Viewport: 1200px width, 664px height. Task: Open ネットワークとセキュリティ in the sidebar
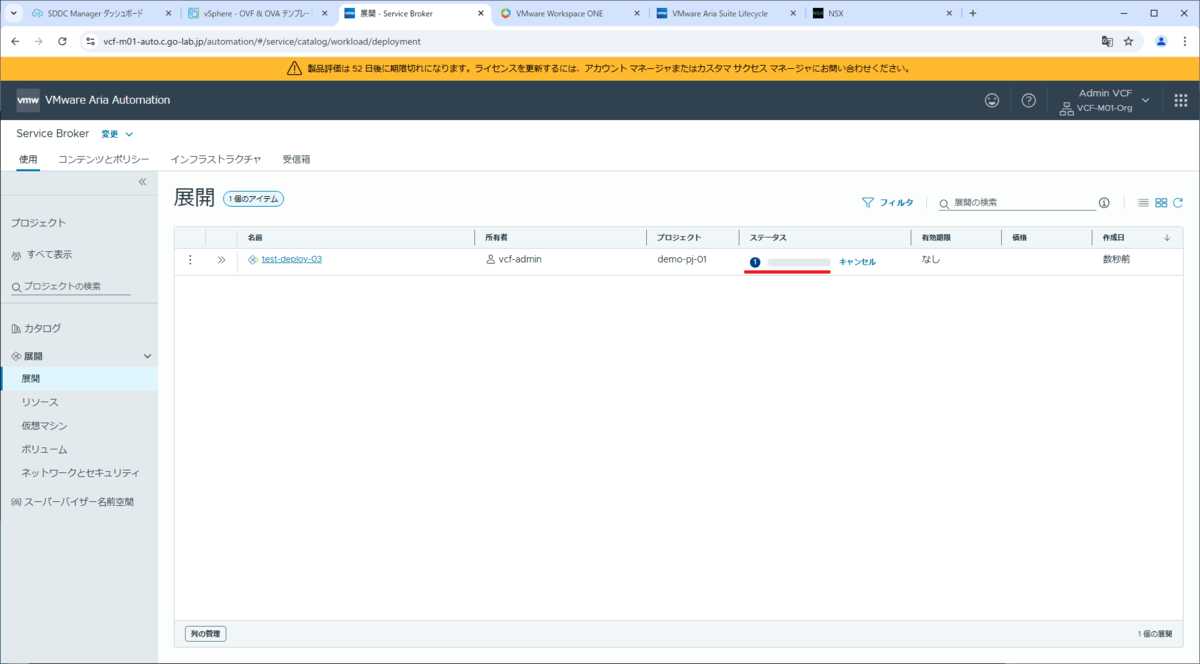(80, 473)
